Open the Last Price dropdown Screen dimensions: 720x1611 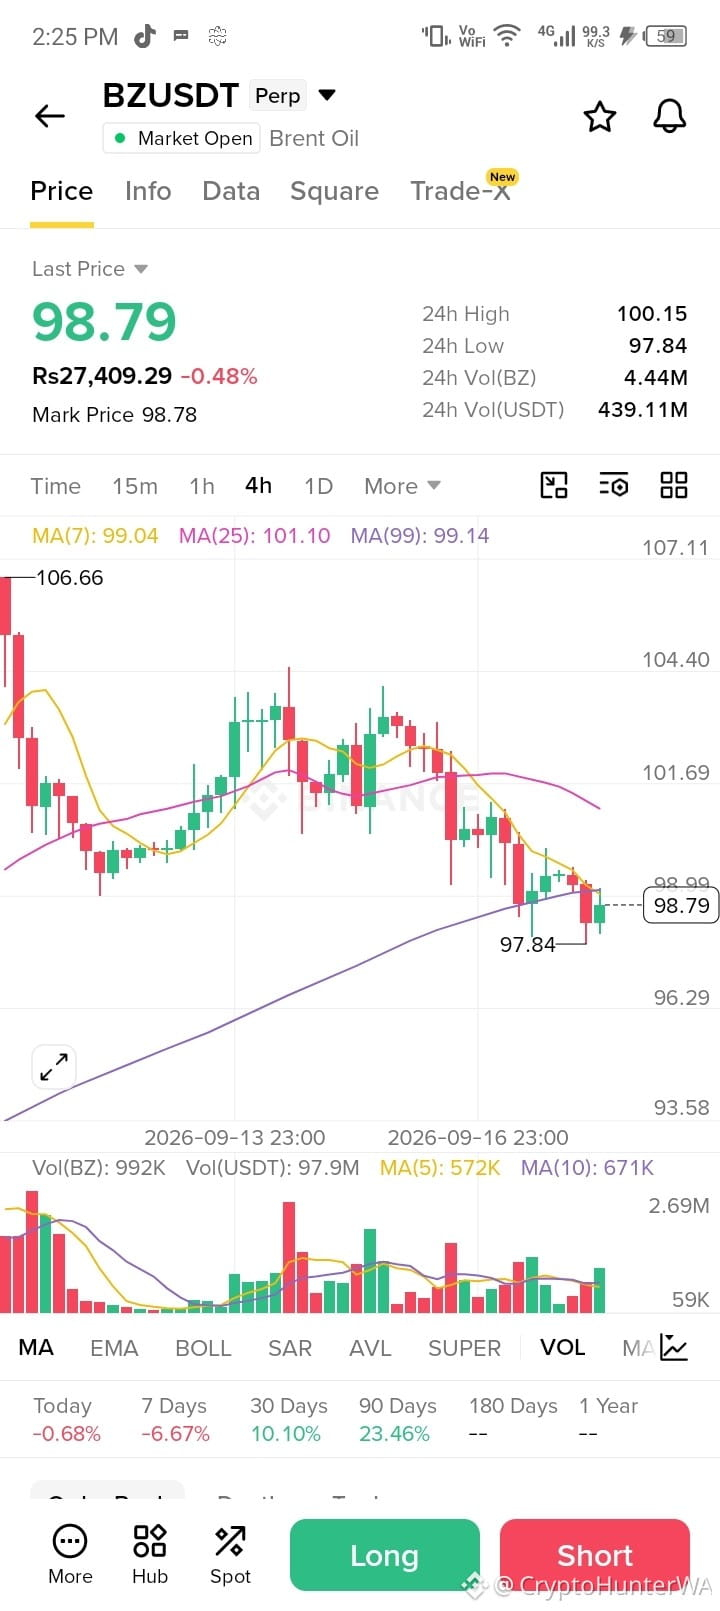(x=90, y=269)
